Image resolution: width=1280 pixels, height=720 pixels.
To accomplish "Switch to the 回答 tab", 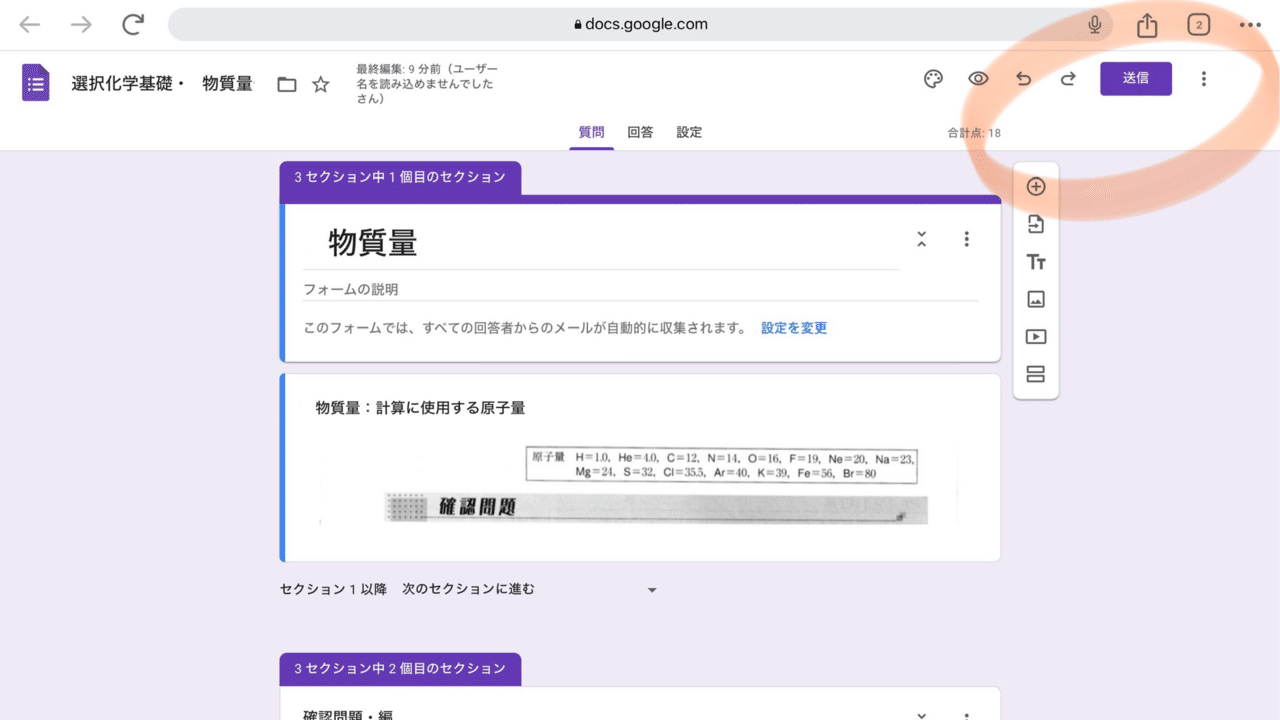I will (x=639, y=131).
